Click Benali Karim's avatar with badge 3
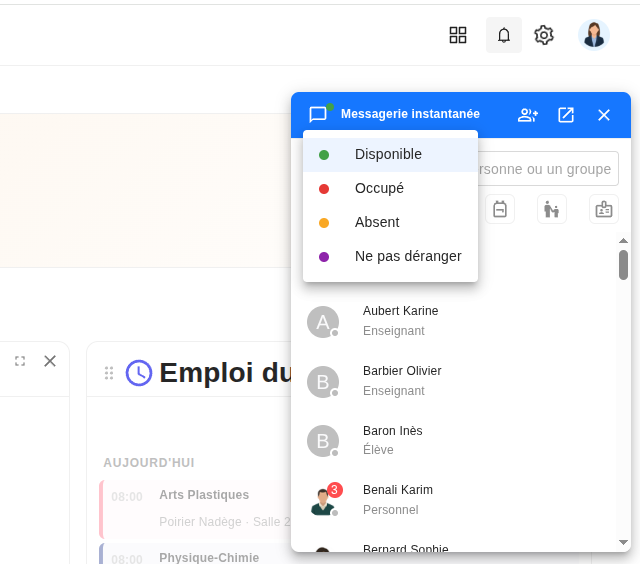Screen dimensions: 640x564 [x=323, y=502]
